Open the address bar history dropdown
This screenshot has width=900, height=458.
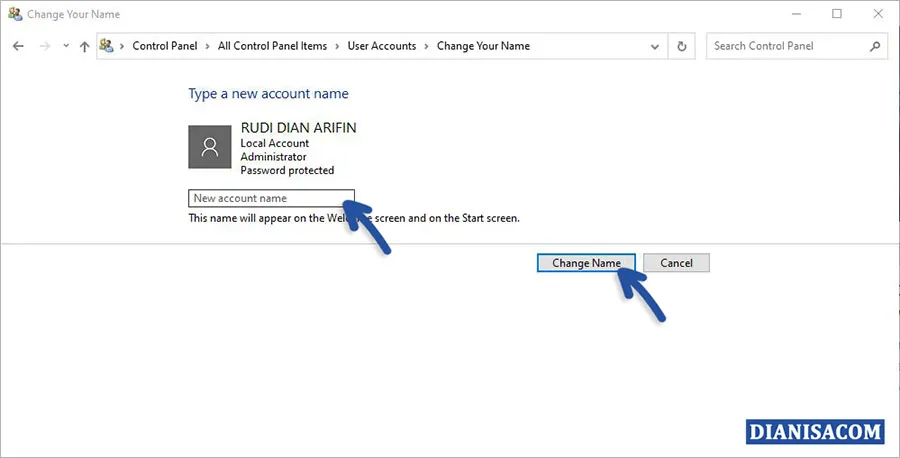[x=654, y=46]
